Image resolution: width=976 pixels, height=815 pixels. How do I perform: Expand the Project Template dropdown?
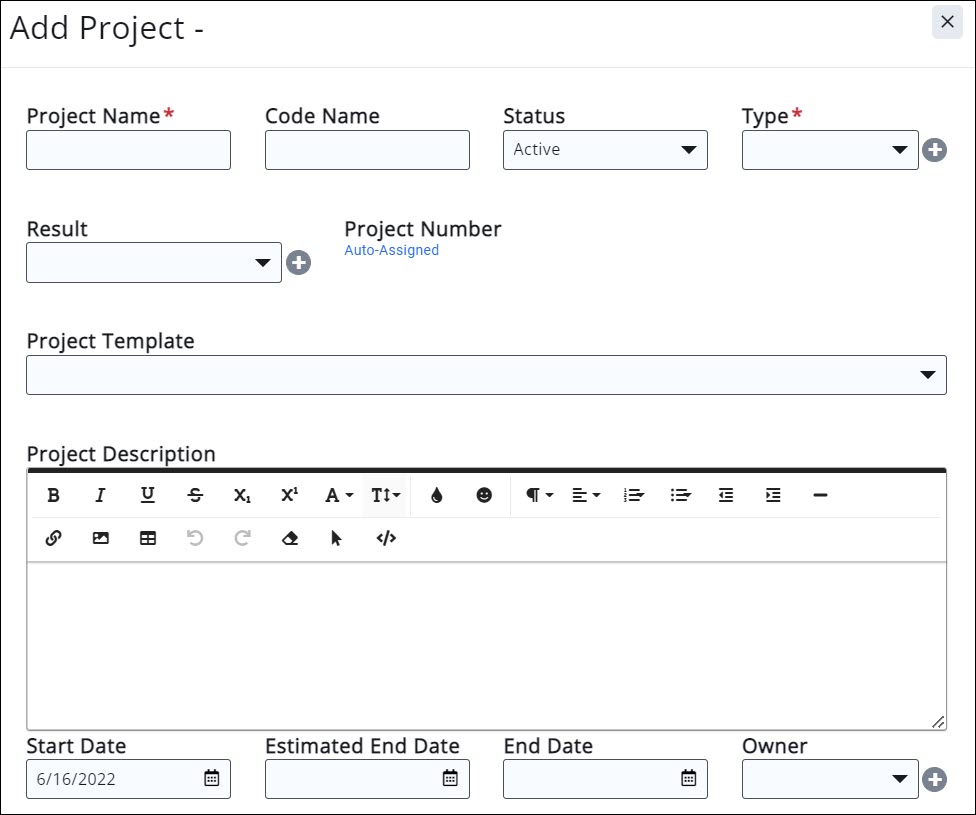click(x=486, y=375)
